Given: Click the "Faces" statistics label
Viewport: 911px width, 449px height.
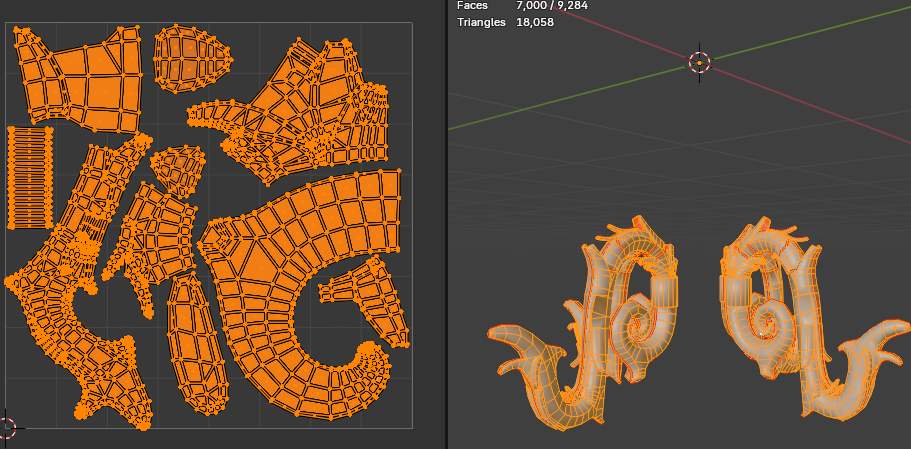Looking at the screenshot, I should [472, 5].
